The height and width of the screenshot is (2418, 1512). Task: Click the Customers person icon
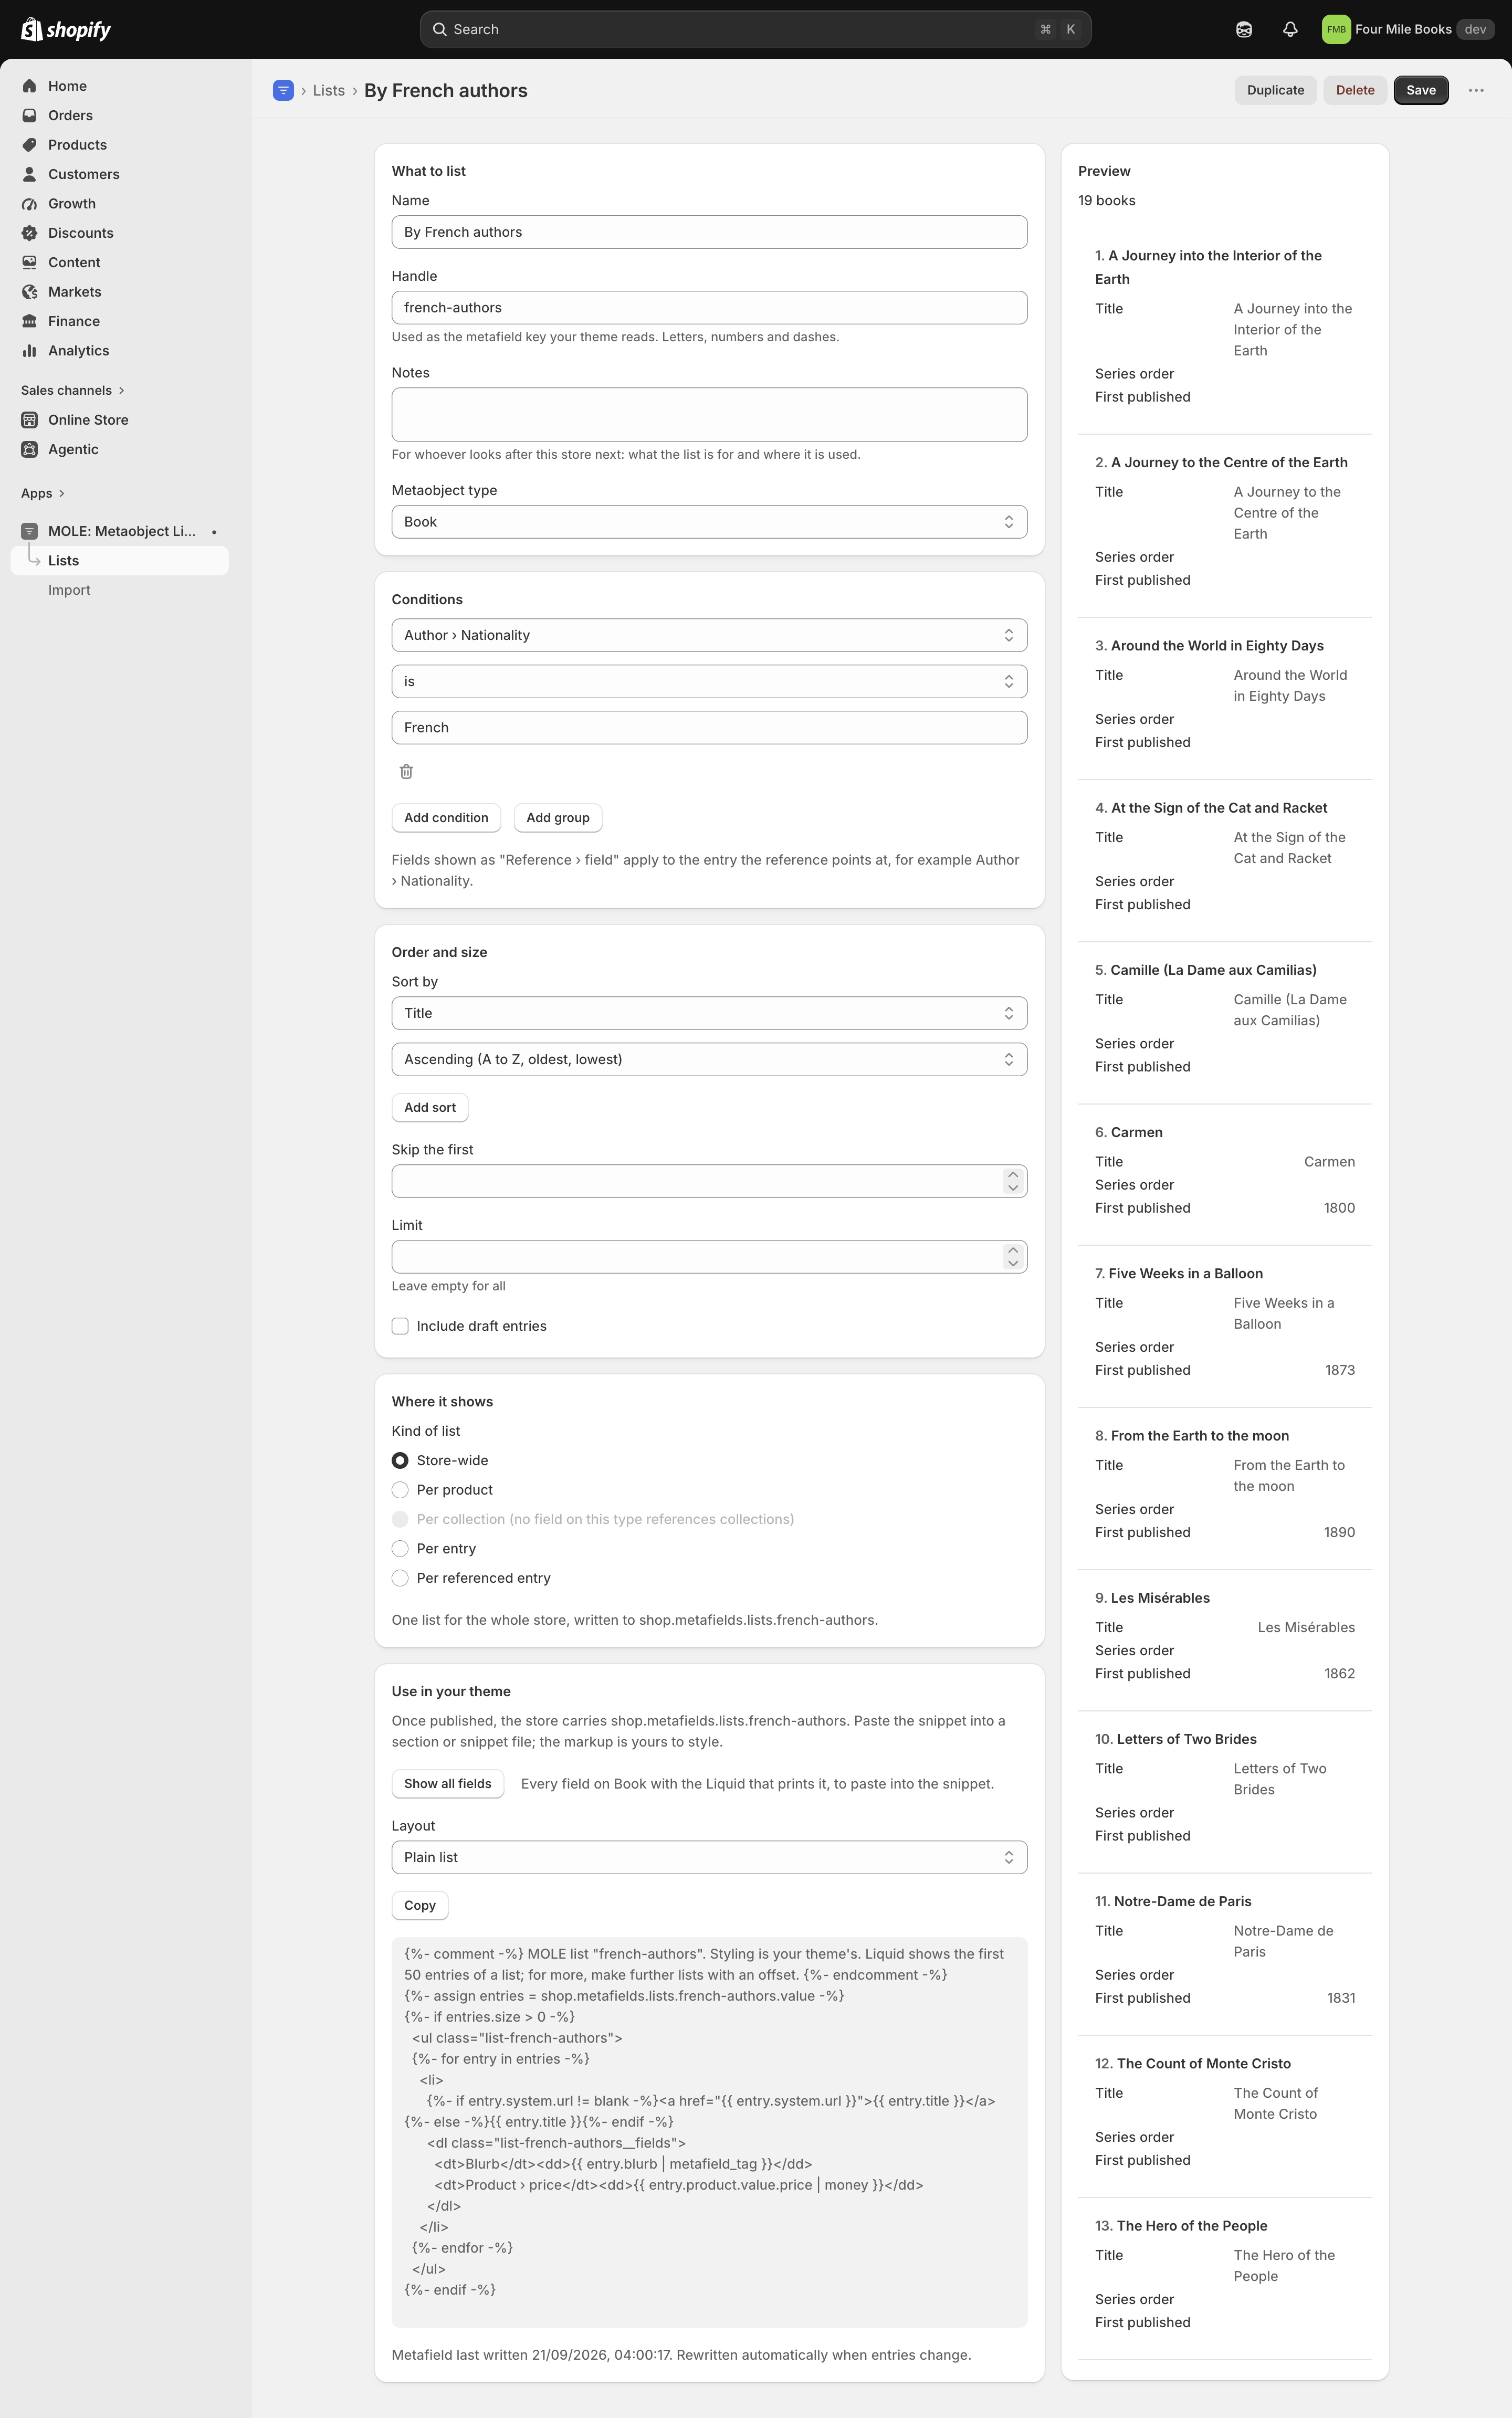(x=30, y=174)
